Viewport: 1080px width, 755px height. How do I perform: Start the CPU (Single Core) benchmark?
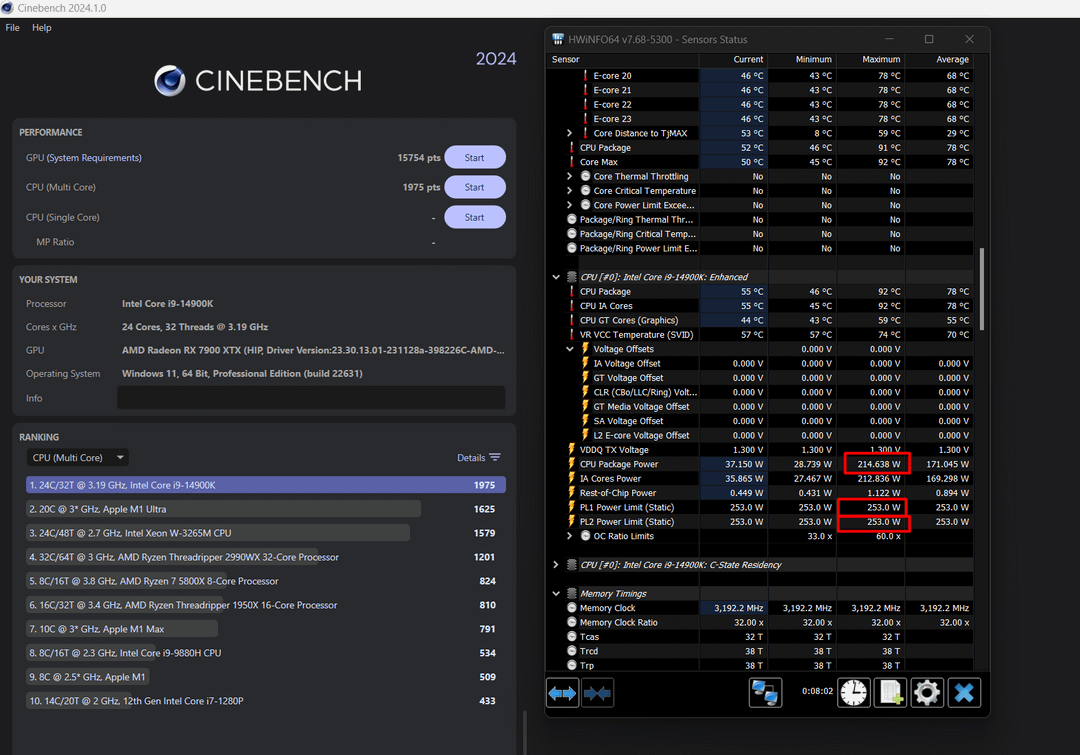[475, 217]
